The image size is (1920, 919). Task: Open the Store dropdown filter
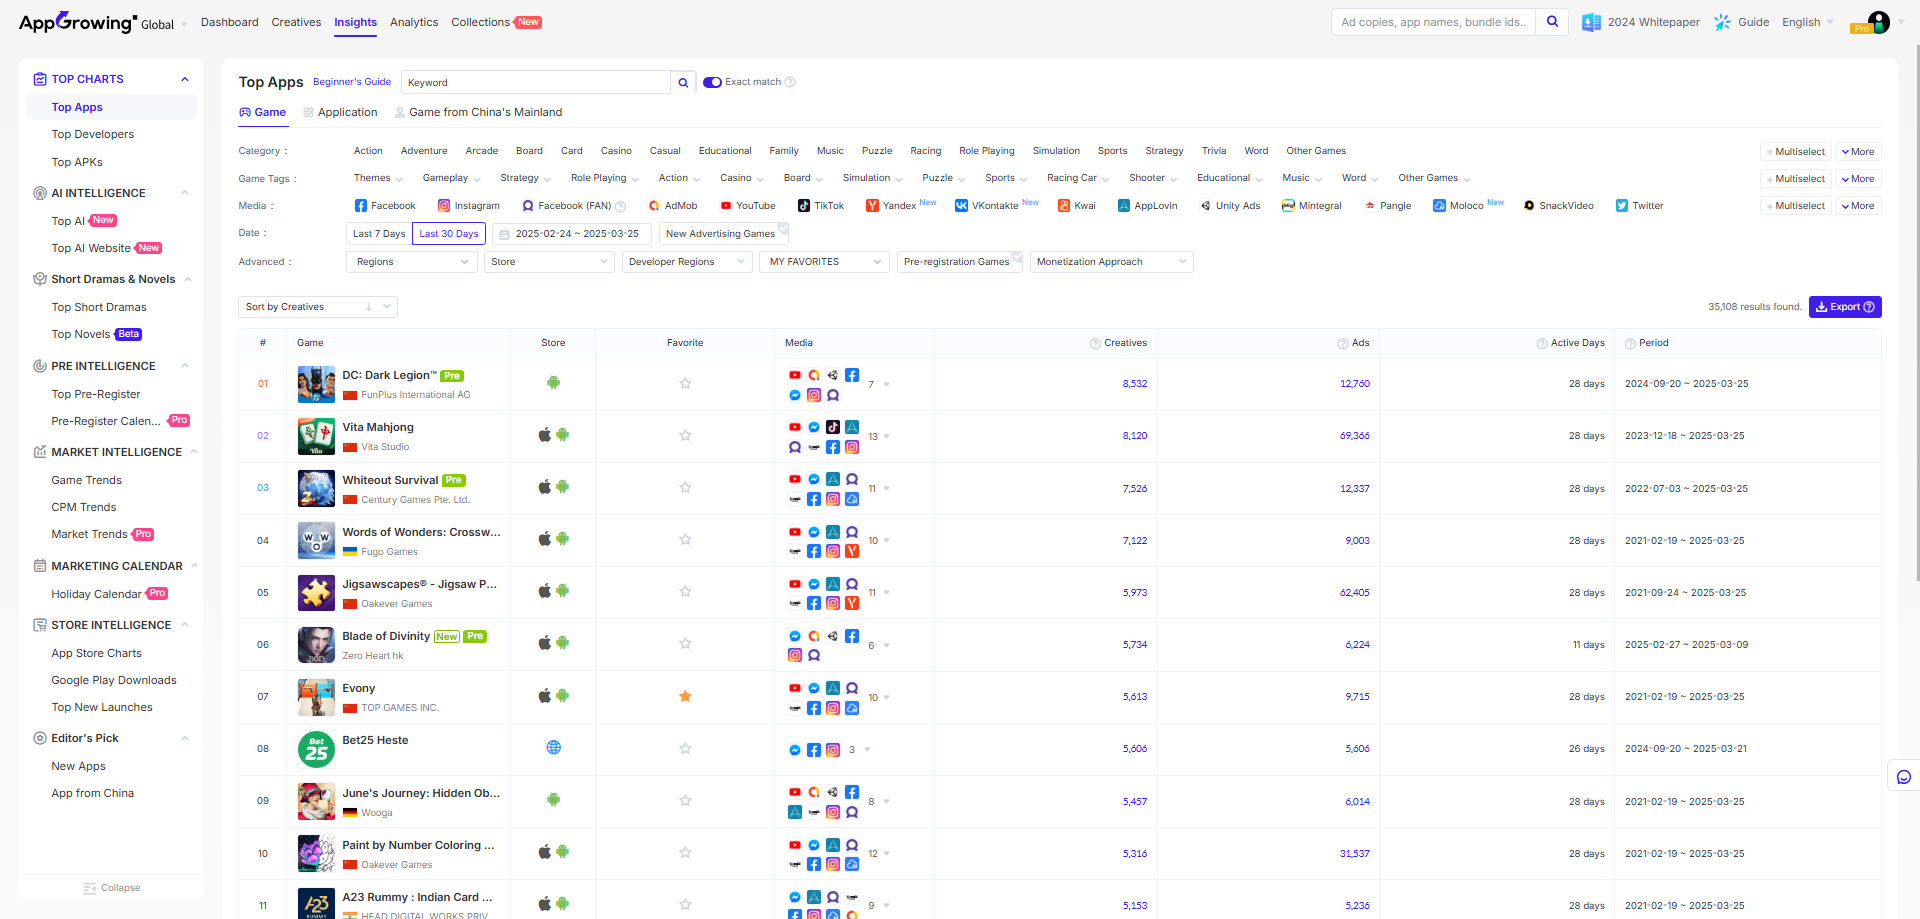549,262
